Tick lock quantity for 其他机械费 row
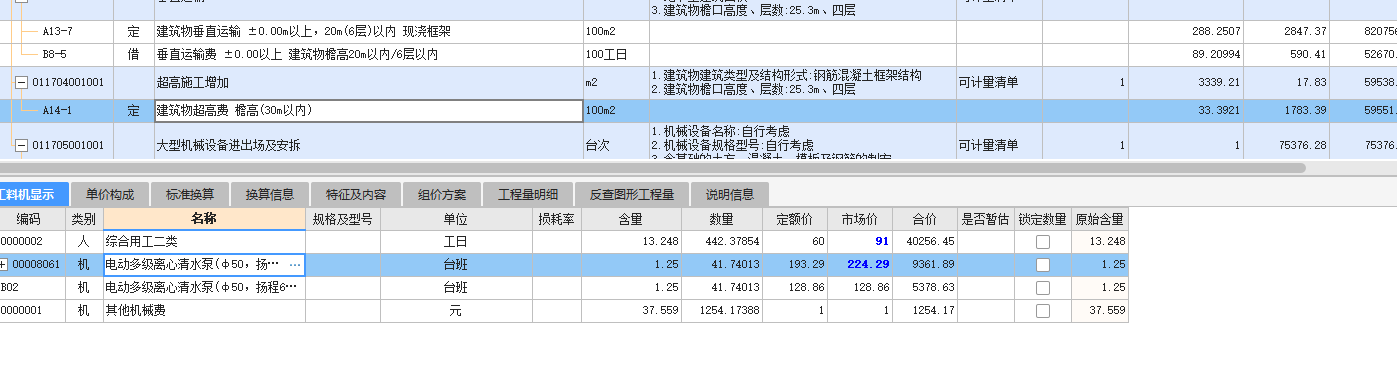This screenshot has width=1397, height=389. (1043, 311)
